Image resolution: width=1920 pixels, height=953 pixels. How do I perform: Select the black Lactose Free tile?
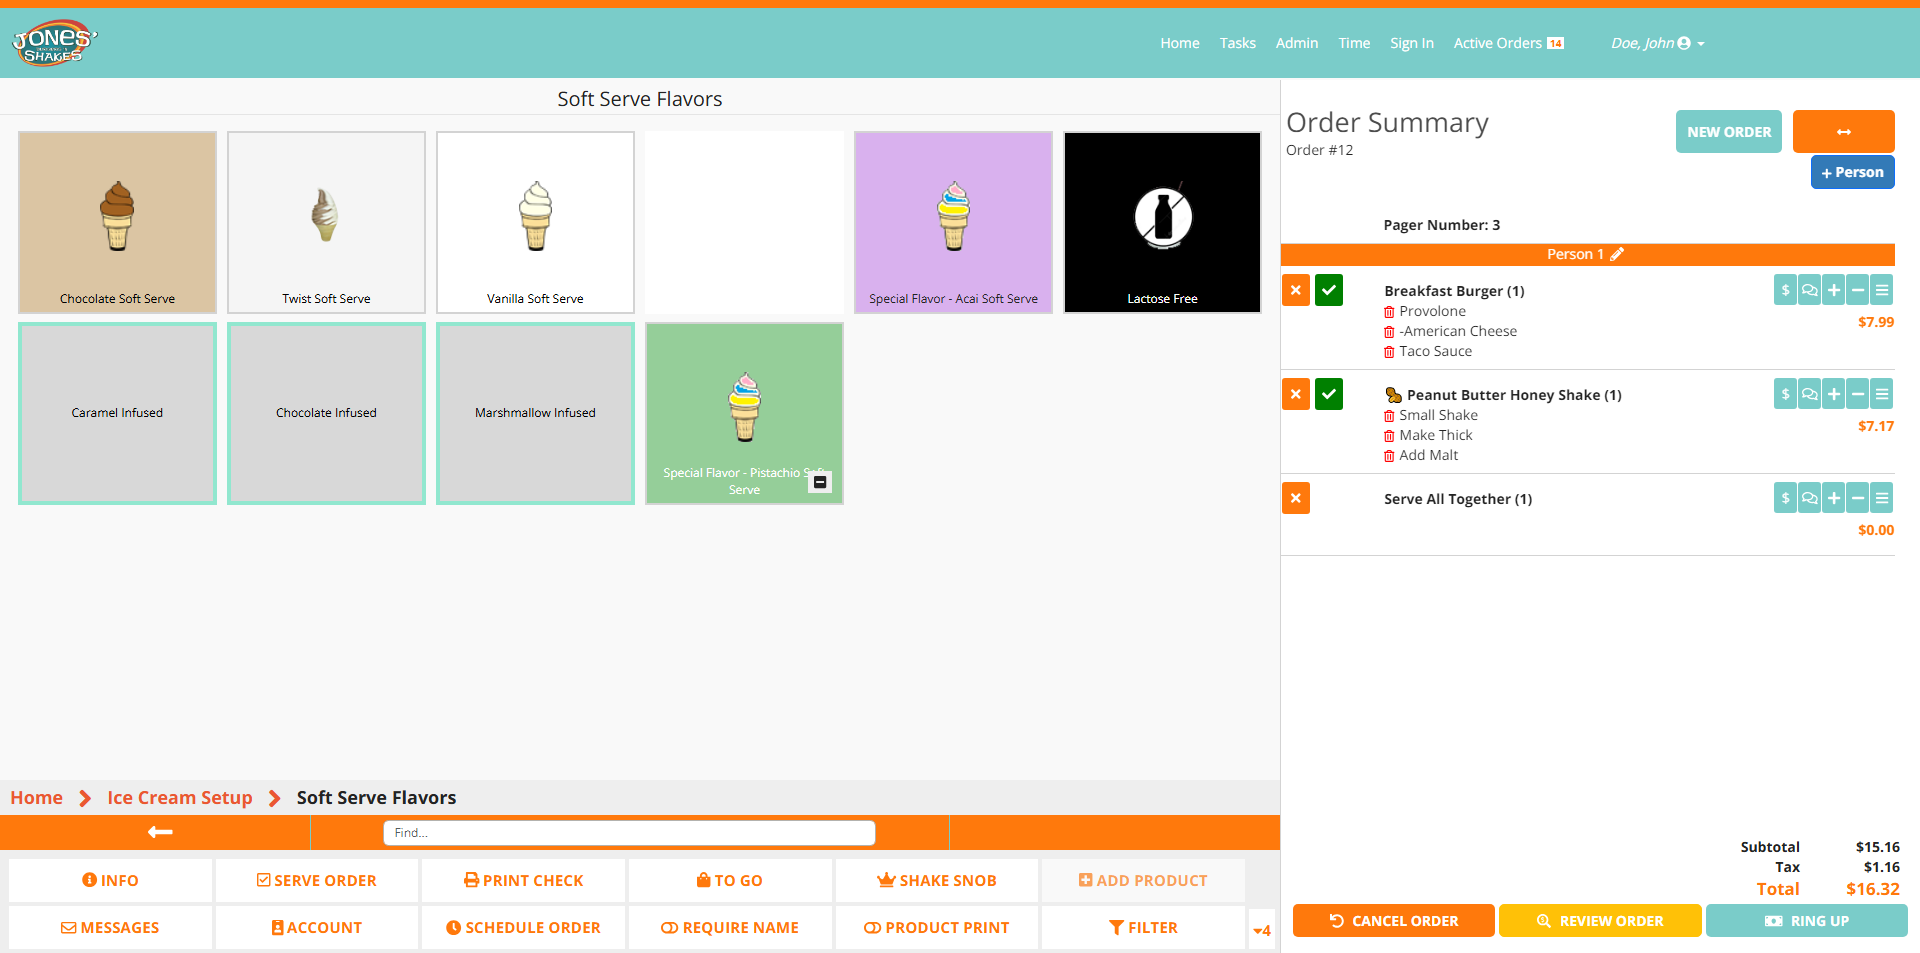click(x=1162, y=222)
